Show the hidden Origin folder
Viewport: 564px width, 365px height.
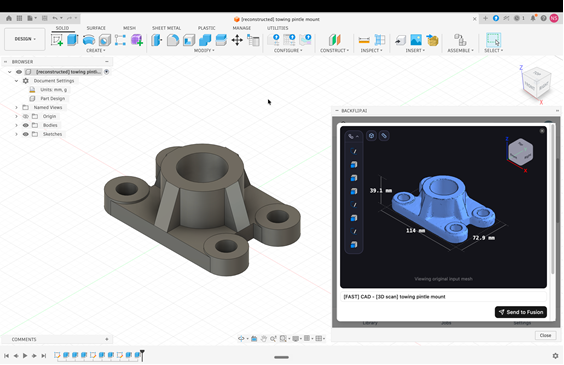pyautogui.click(x=26, y=116)
